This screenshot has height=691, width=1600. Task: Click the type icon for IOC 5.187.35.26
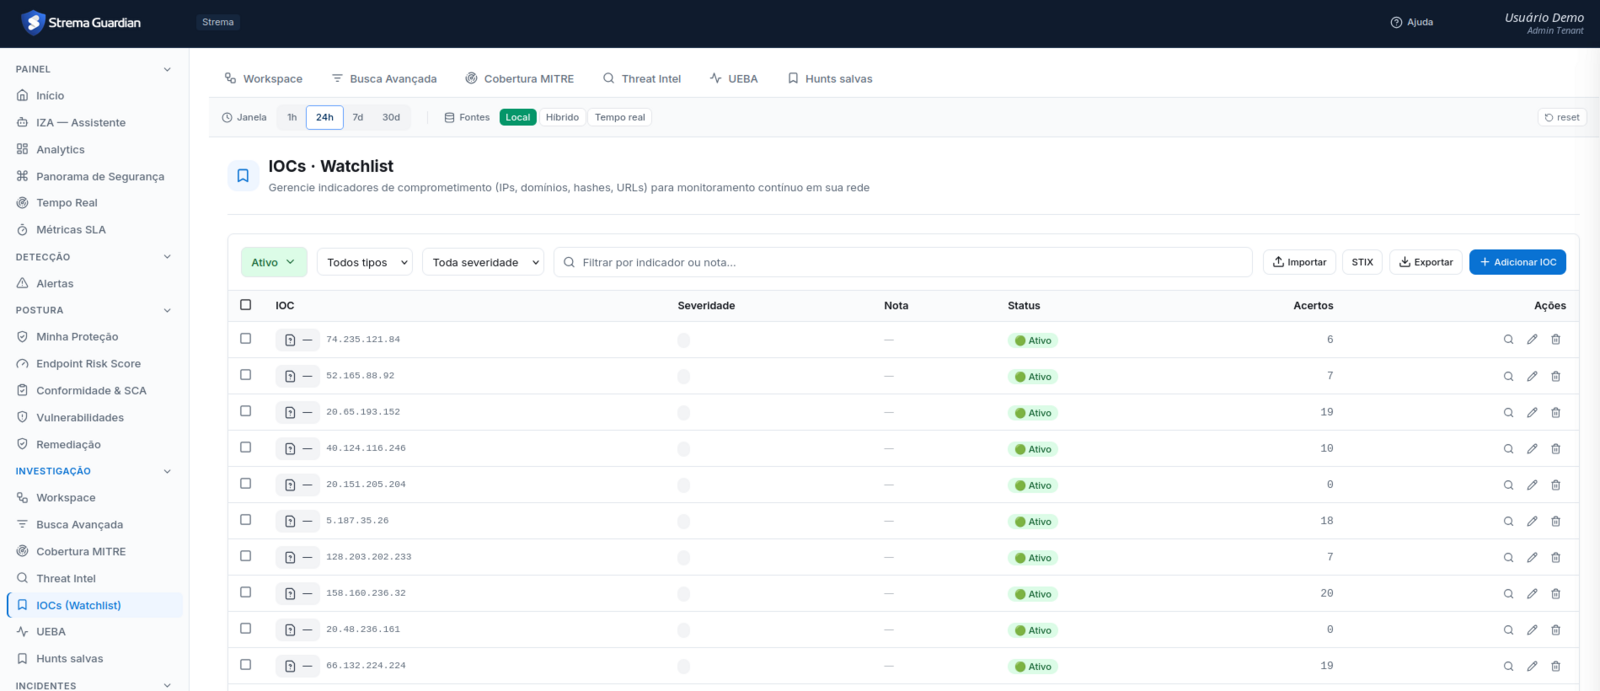pyautogui.click(x=290, y=521)
